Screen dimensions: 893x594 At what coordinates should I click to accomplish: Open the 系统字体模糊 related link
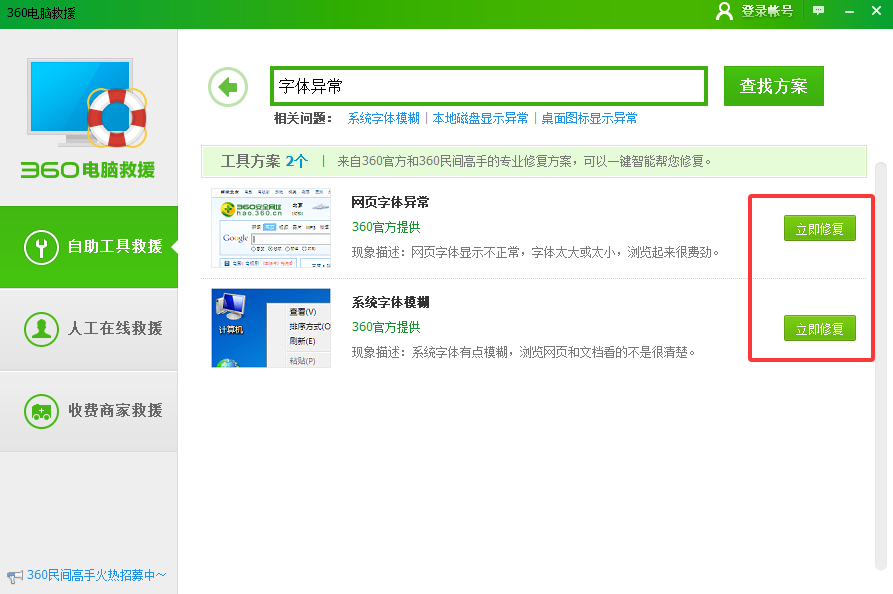tap(383, 118)
